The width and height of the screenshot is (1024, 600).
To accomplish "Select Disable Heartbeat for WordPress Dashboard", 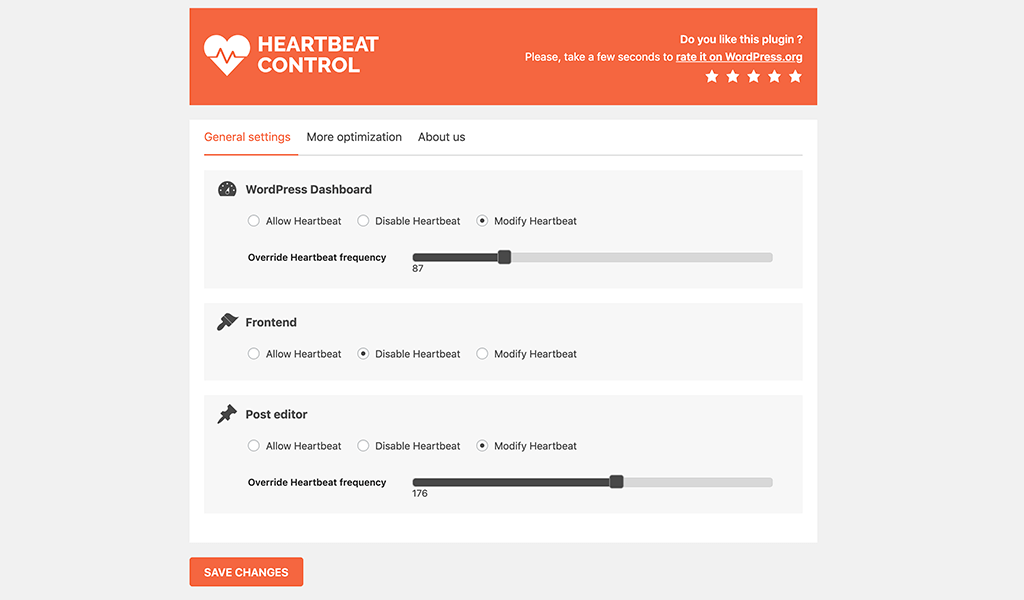I will click(362, 220).
